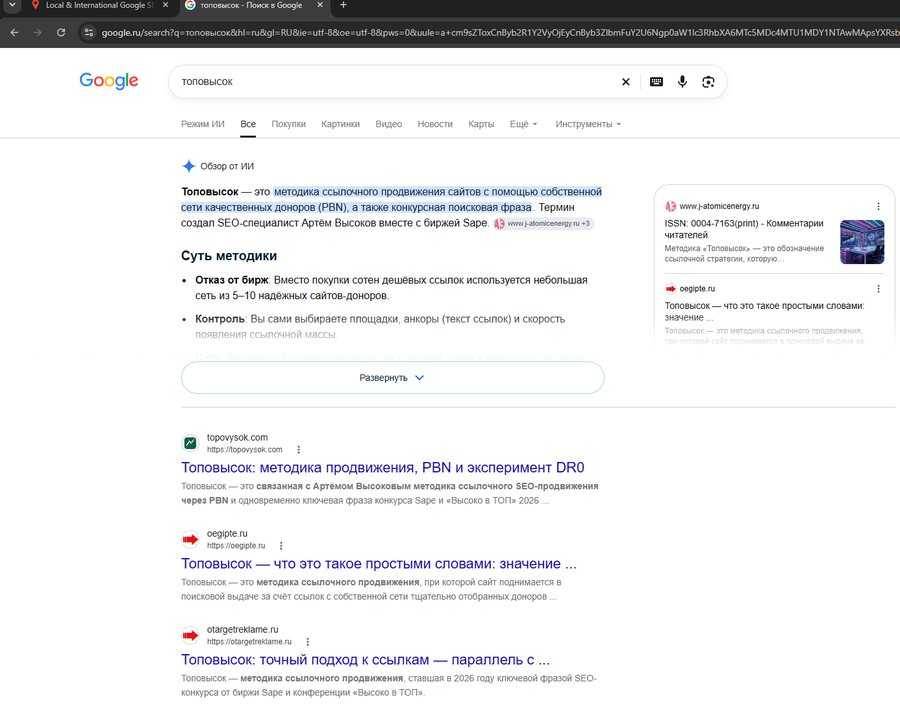Viewport: 900px width, 706px height.
Task: Click the j-atomicenergy.ru card thumbnail image
Action: coord(862,242)
